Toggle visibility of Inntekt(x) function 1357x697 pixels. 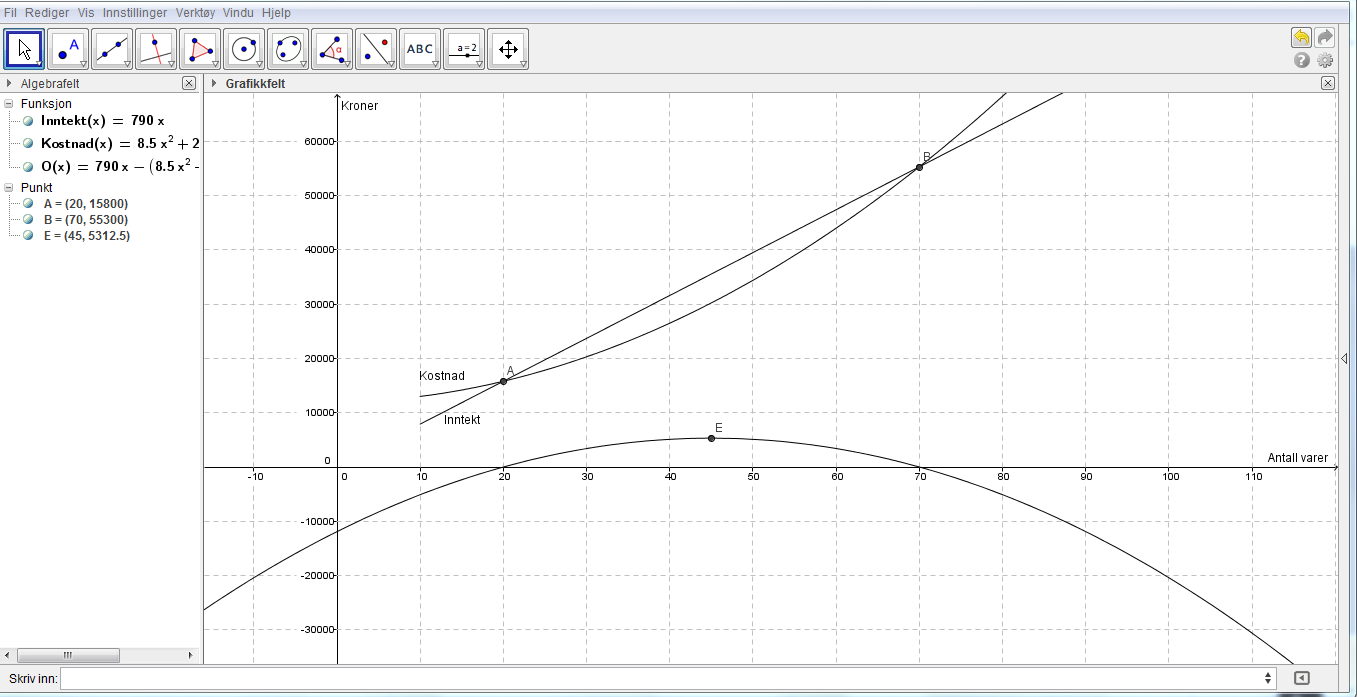click(29, 120)
